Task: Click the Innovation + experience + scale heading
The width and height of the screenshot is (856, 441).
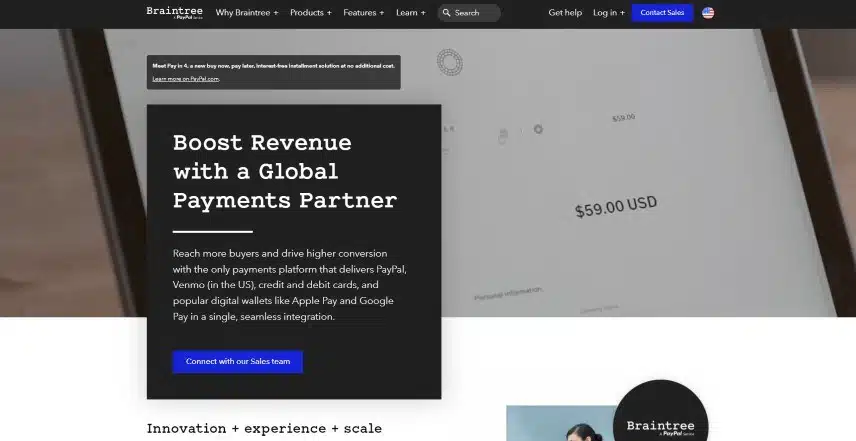Action: click(264, 428)
